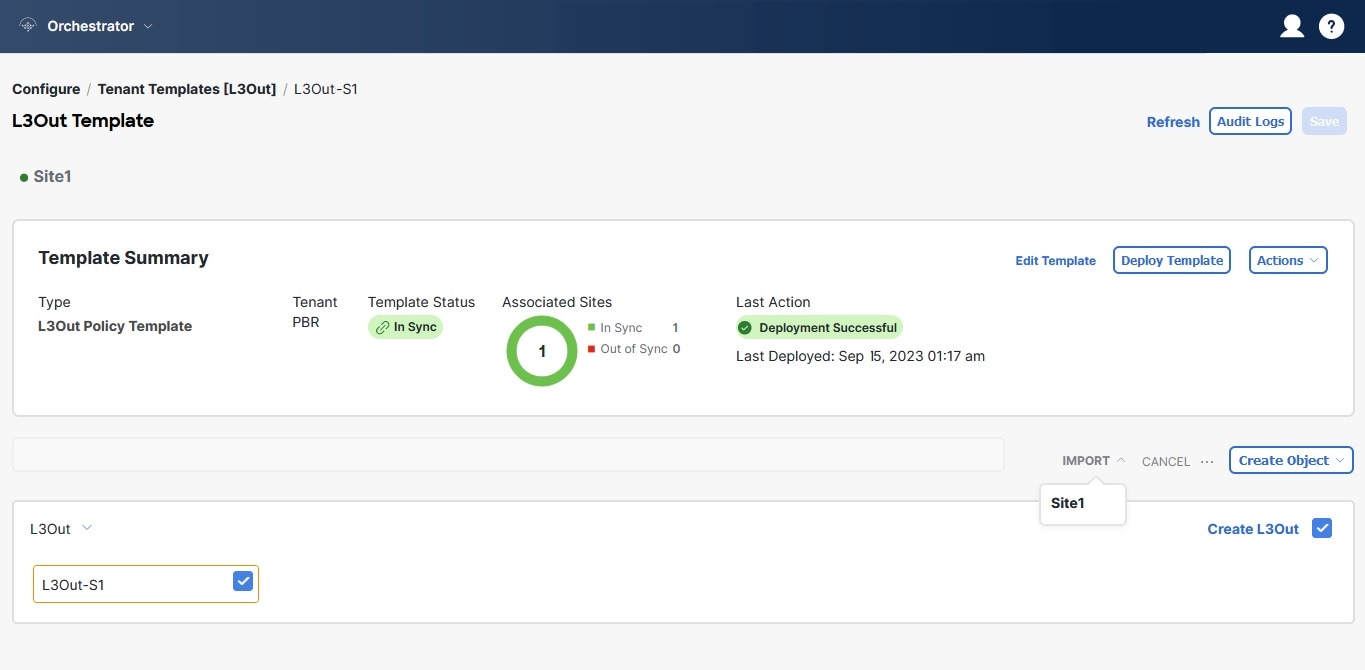Click the Last Deployed date text

click(x=860, y=355)
